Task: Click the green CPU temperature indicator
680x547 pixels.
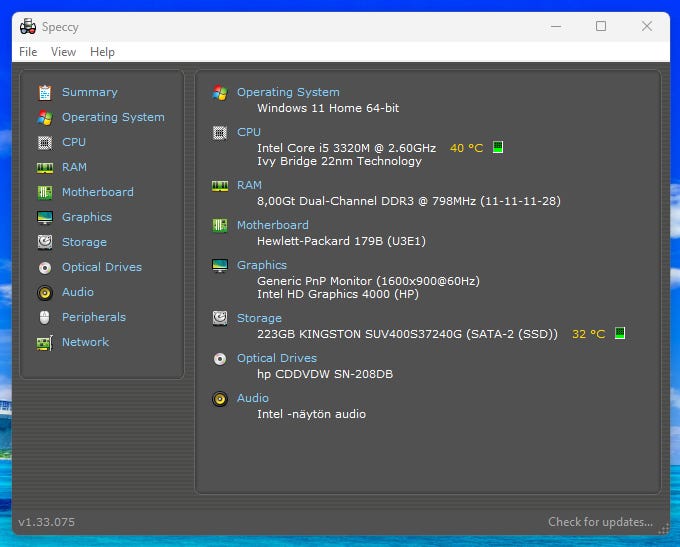Action: click(x=498, y=147)
